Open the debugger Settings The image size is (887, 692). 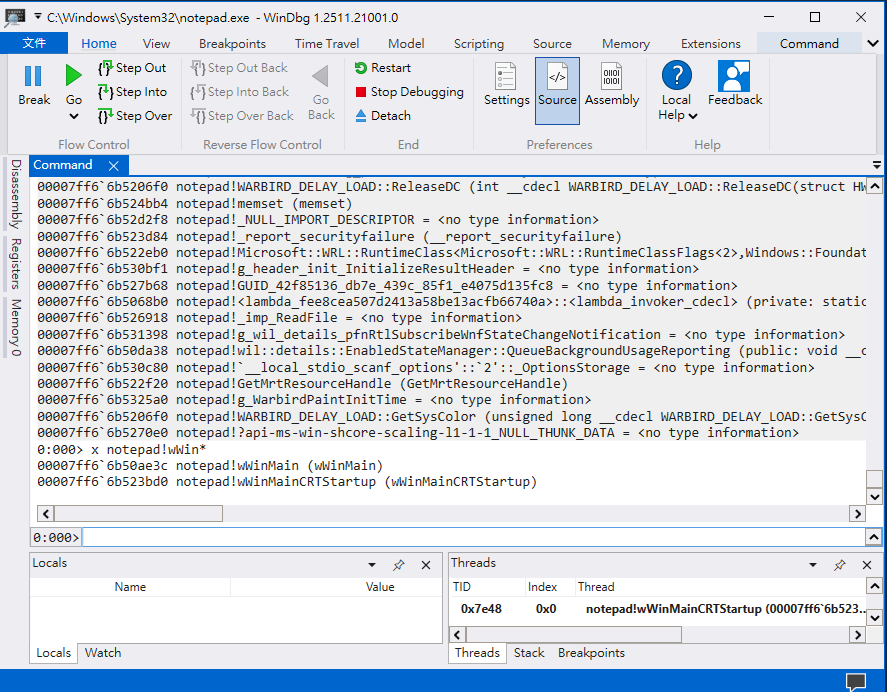coord(506,85)
